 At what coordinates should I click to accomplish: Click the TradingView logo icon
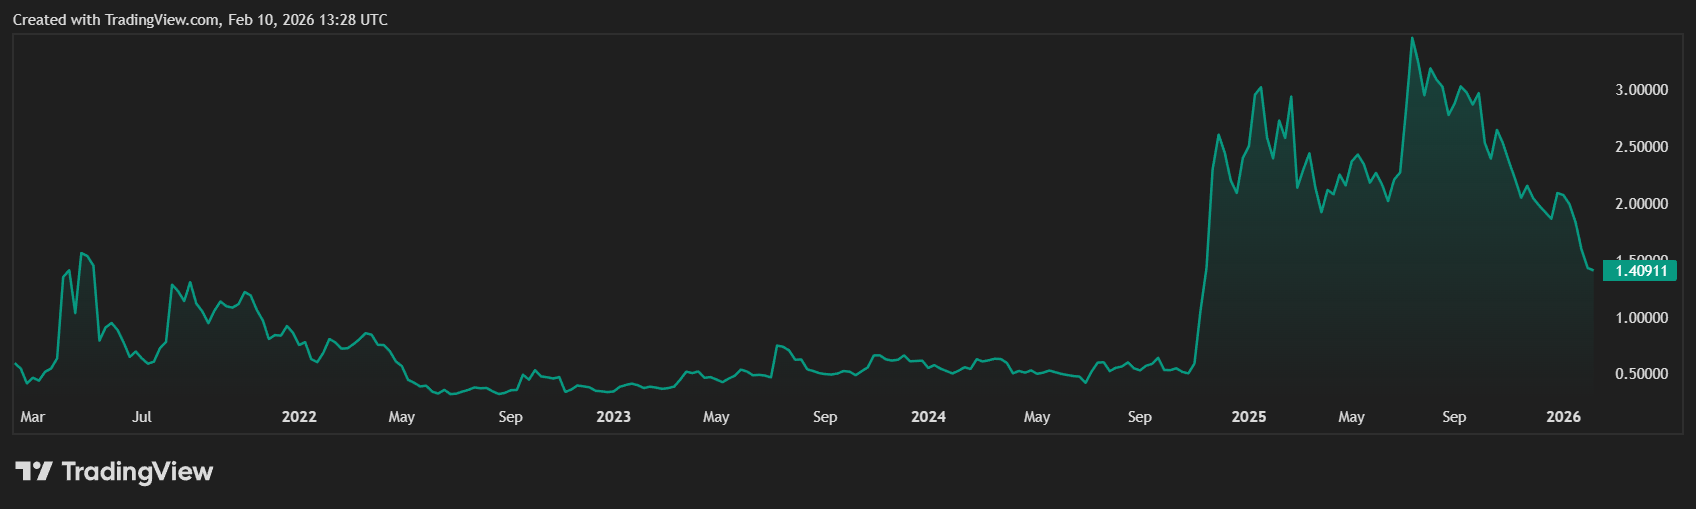point(33,471)
